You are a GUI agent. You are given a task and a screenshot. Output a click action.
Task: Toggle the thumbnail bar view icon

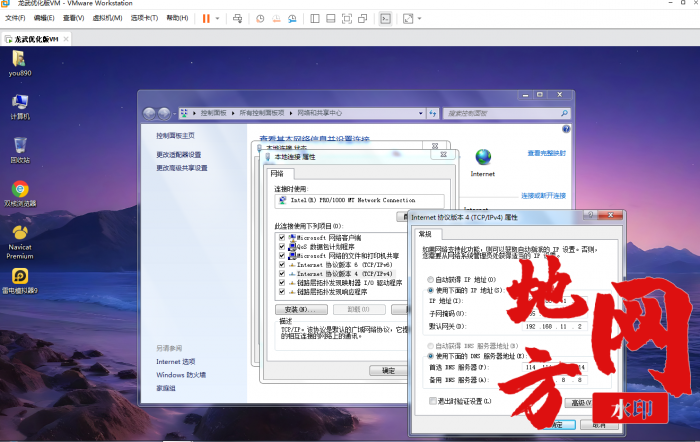click(x=331, y=19)
